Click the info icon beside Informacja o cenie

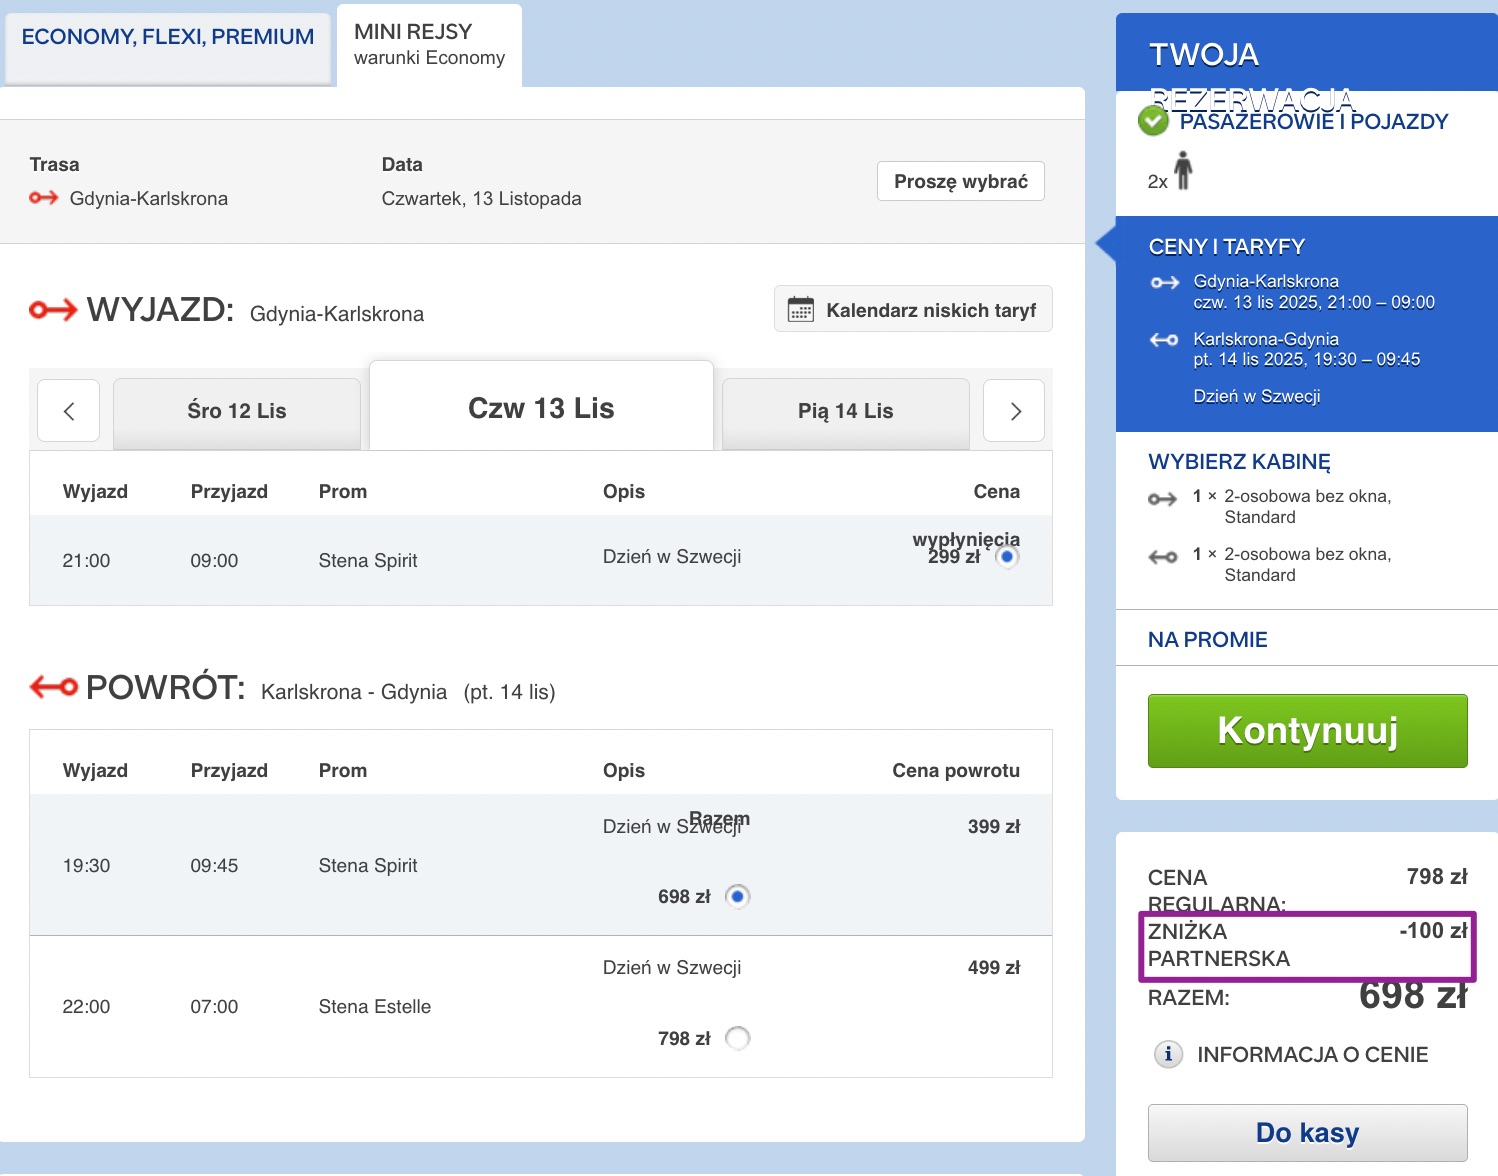(x=1167, y=1054)
